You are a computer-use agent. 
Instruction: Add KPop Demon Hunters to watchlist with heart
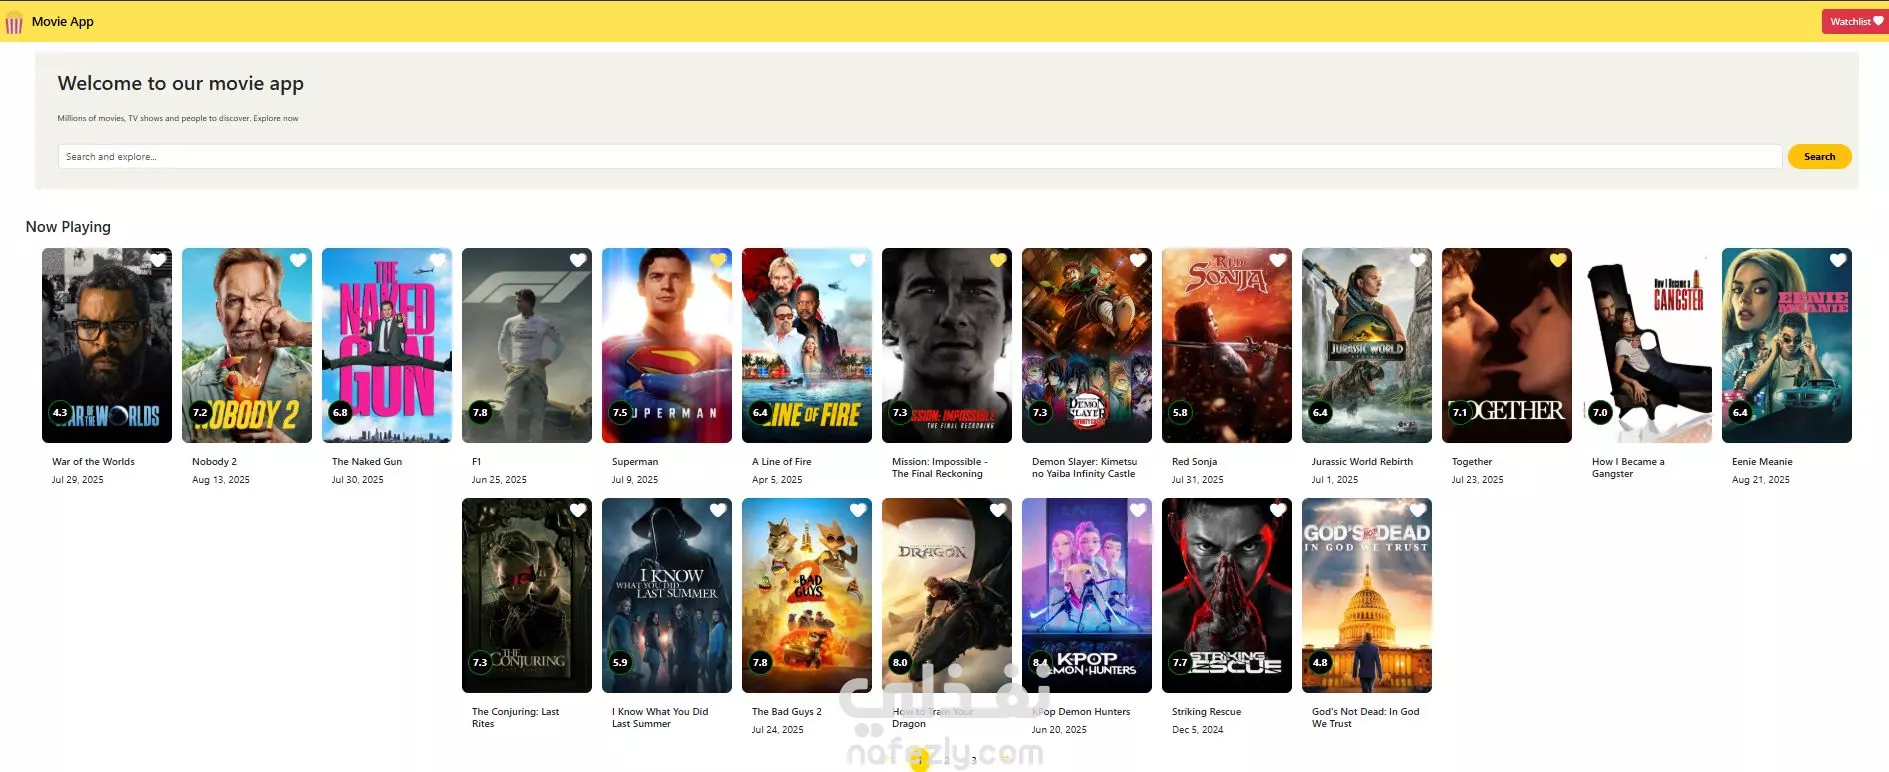[x=1138, y=510]
